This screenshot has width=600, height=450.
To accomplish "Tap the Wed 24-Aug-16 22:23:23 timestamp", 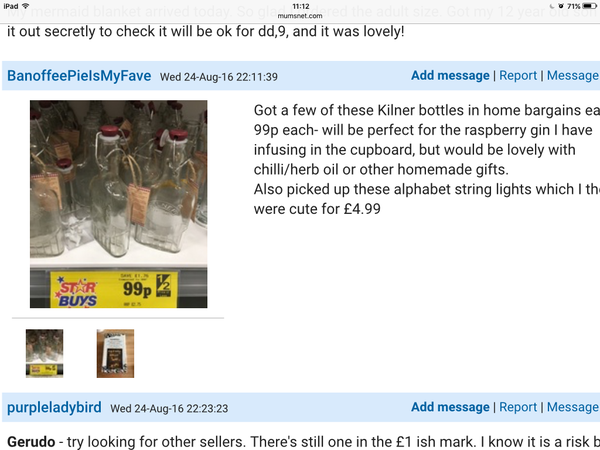I will pyautogui.click(x=169, y=408).
